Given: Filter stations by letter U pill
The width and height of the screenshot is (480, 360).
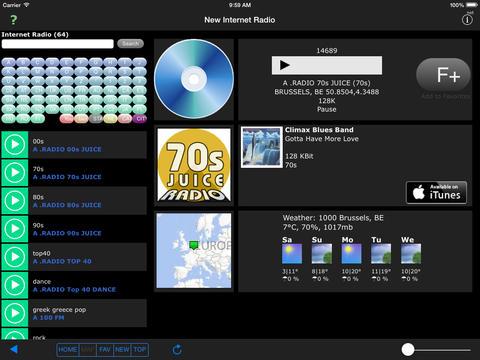Looking at the screenshot, I should pyautogui.click(x=9, y=81).
